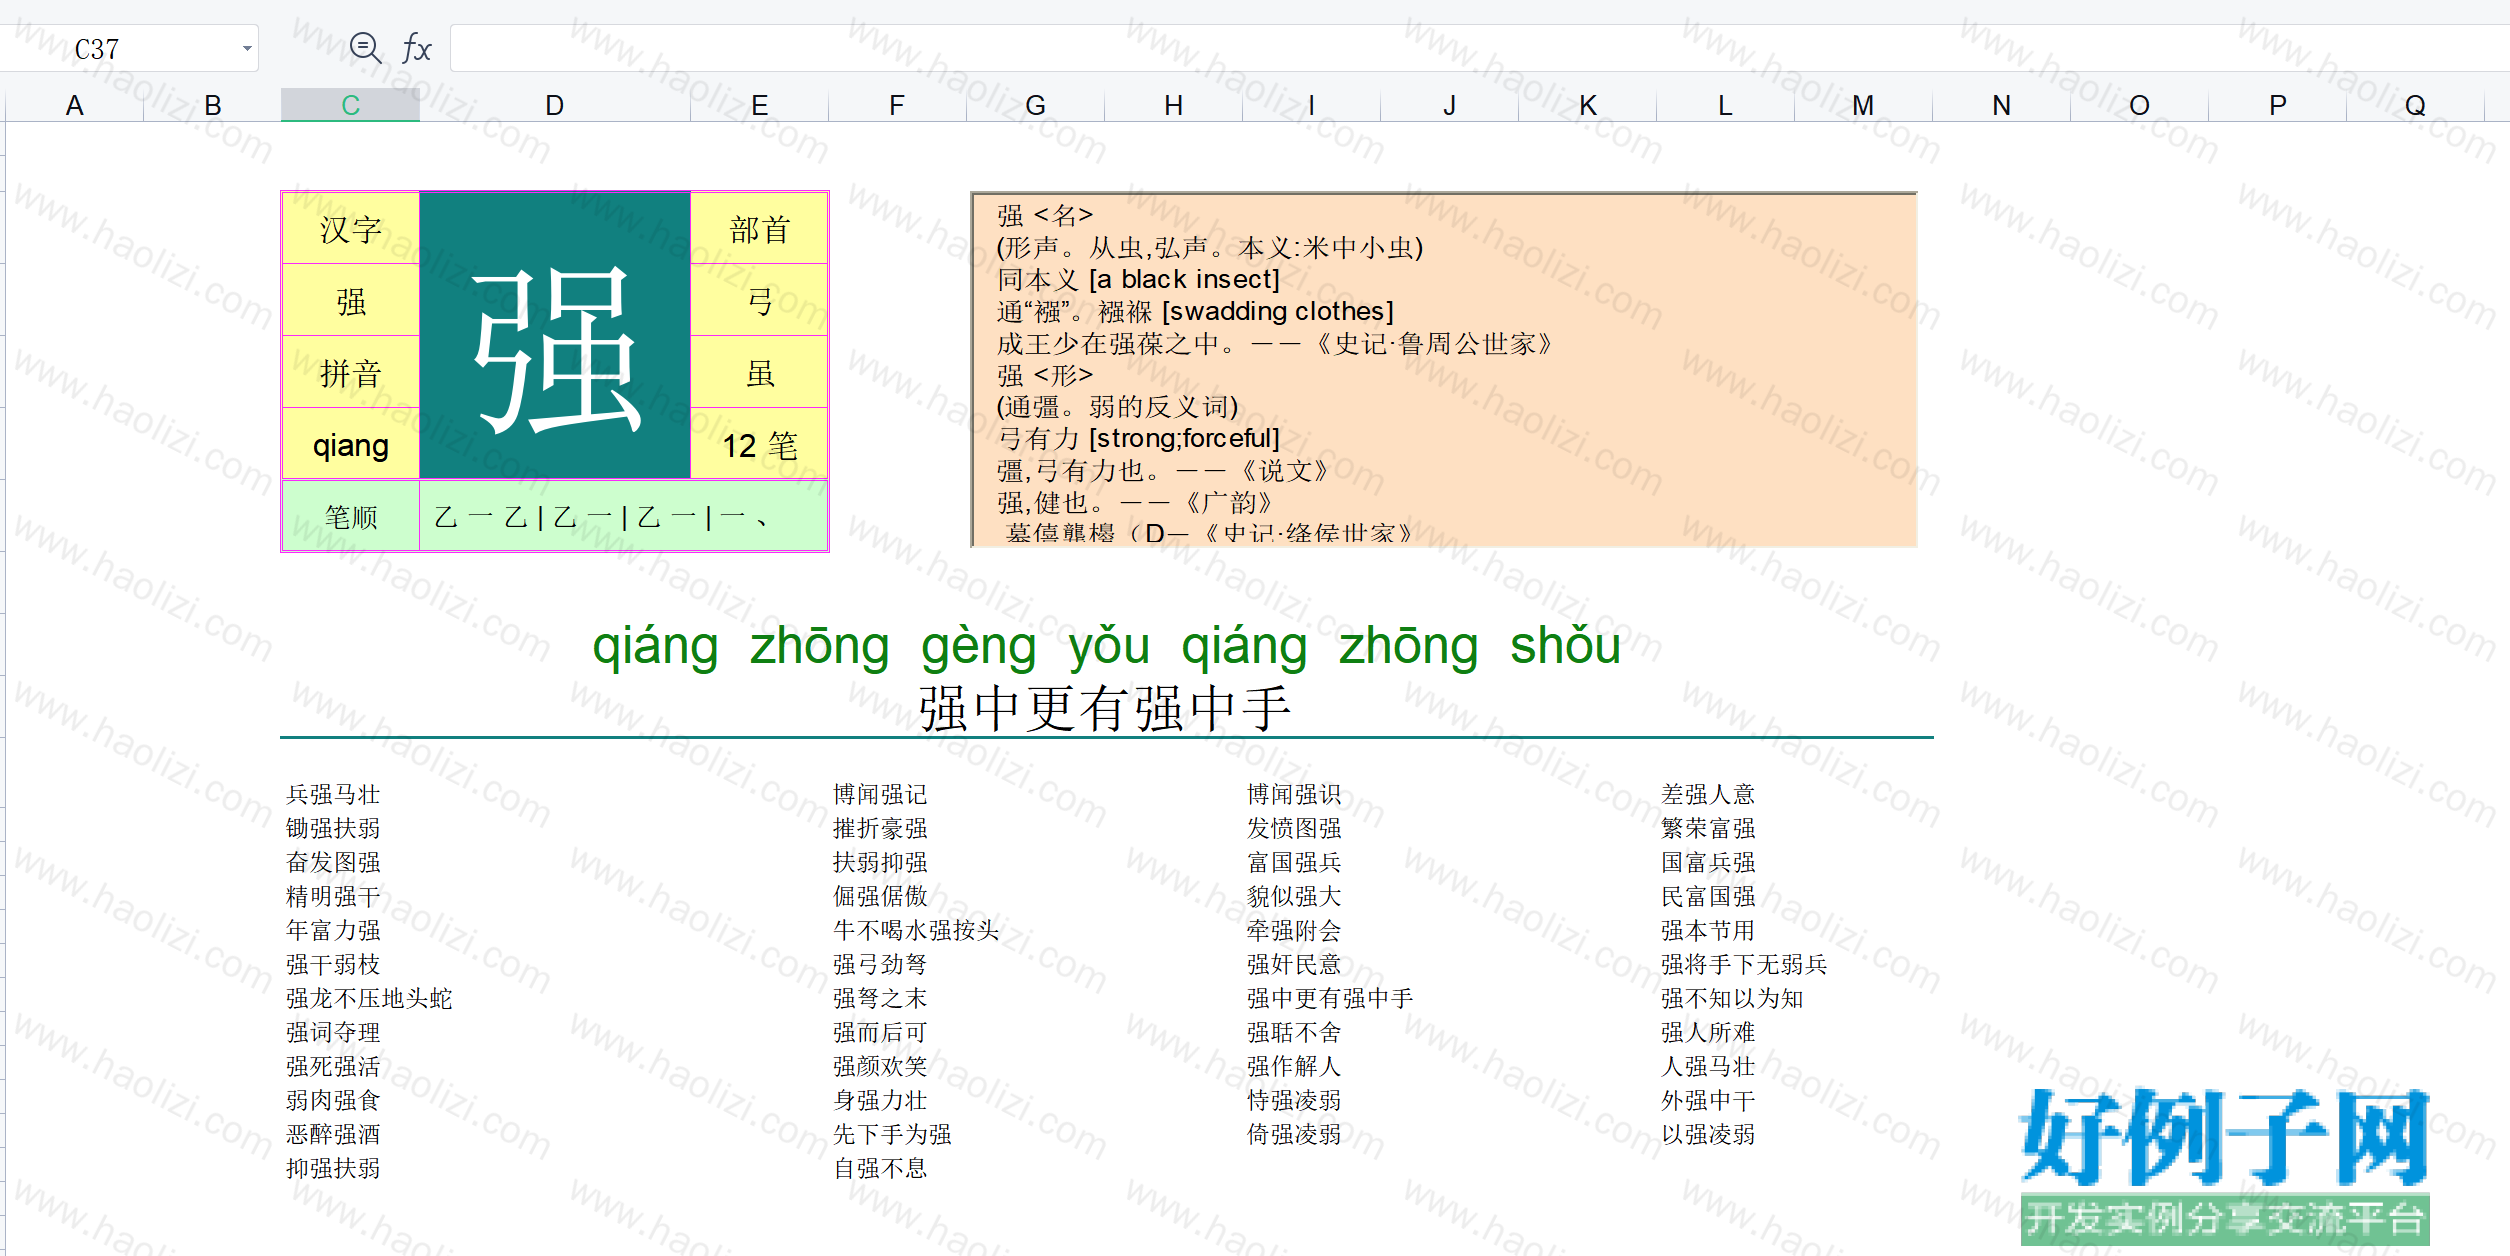
Task: Click the idiom 强人所难
Action: pos(1708,1032)
